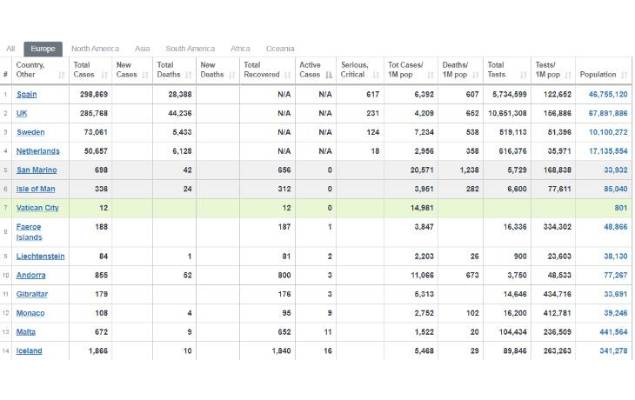This screenshot has height=400, width=635.
Task: Click the Vatican City link
Action: 38,208
